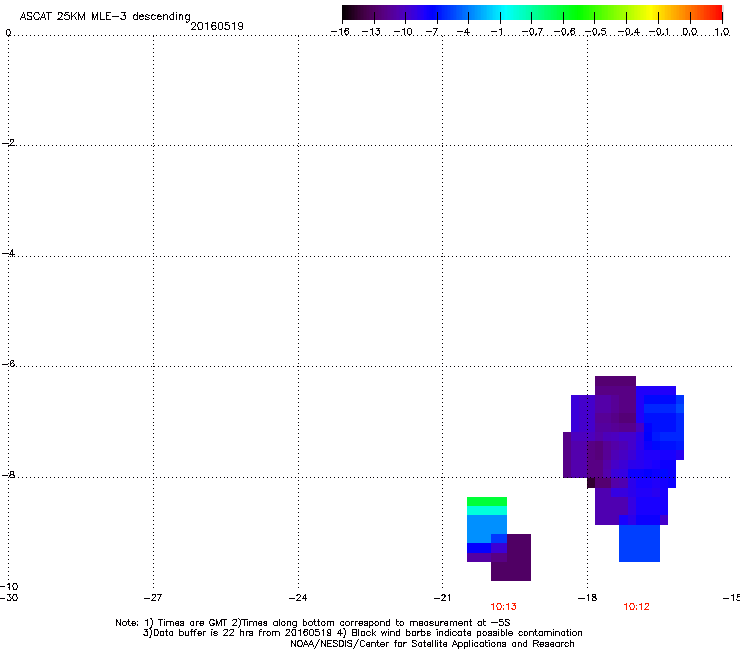Click the 1.0 colorbar tick label
The image size is (740, 650).
722,32
